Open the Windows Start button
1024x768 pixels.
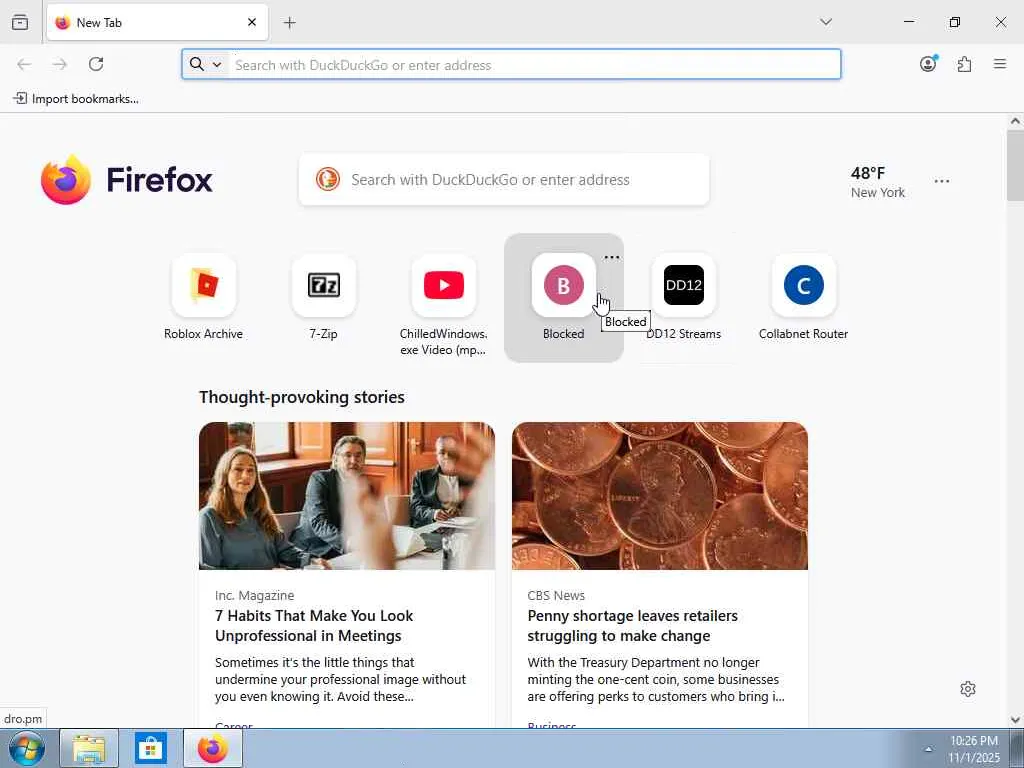click(x=27, y=749)
